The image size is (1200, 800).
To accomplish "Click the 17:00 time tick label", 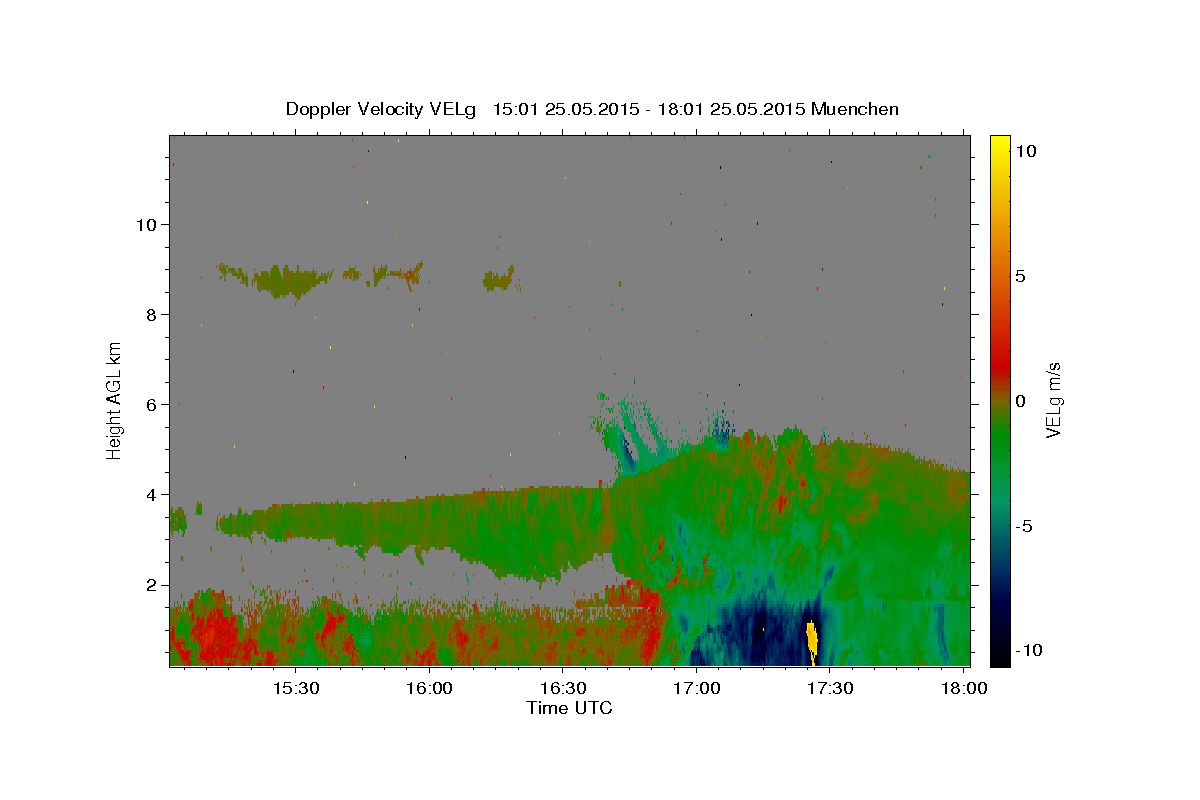I will (697, 689).
